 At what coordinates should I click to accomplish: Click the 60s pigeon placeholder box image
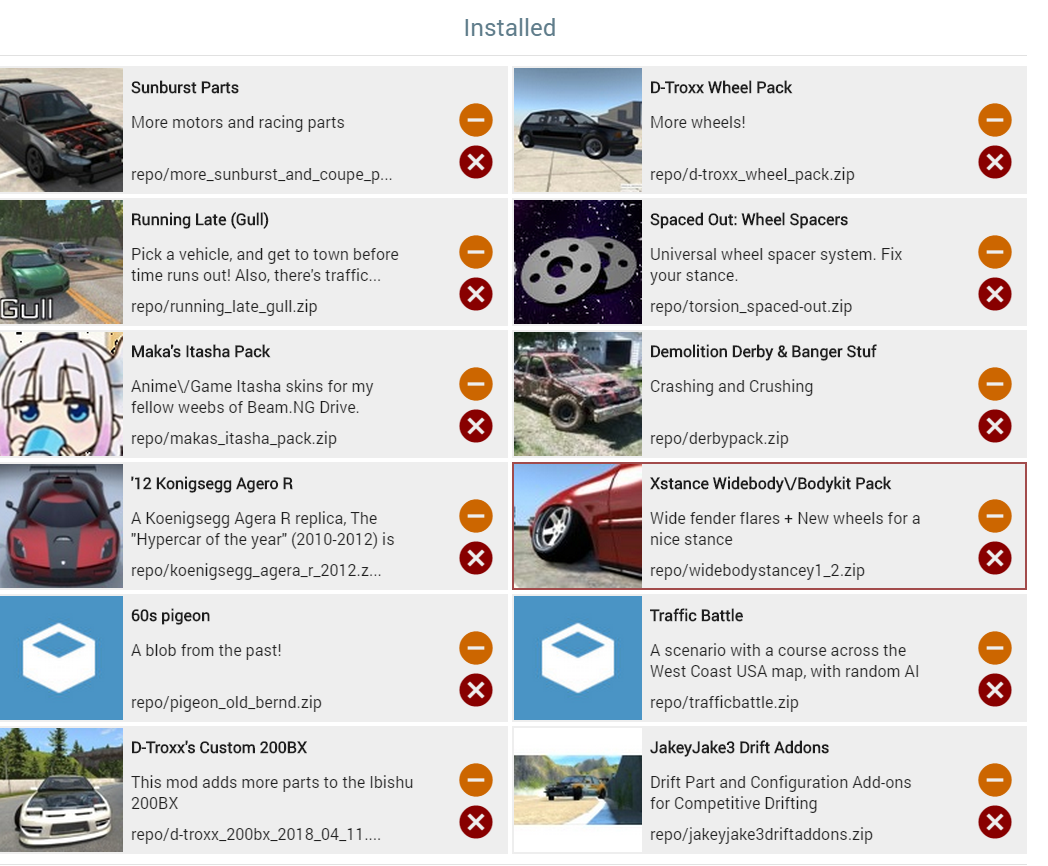[61, 658]
